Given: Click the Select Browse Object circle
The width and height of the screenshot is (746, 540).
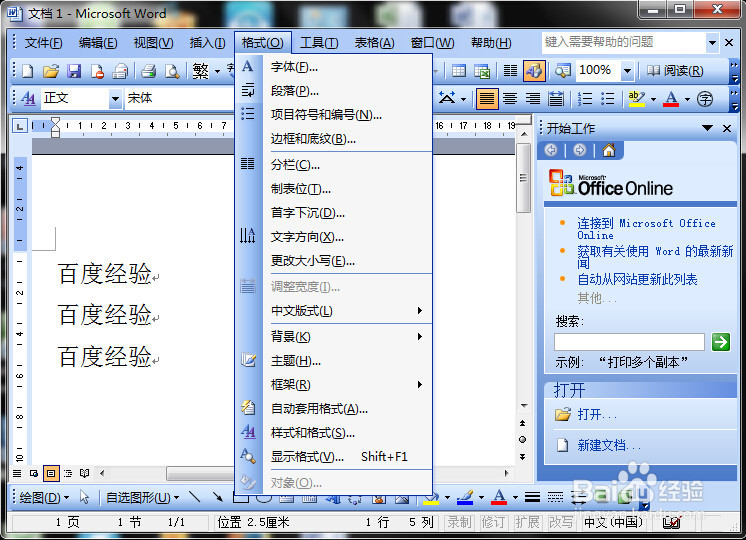Looking at the screenshot, I should point(522,439).
